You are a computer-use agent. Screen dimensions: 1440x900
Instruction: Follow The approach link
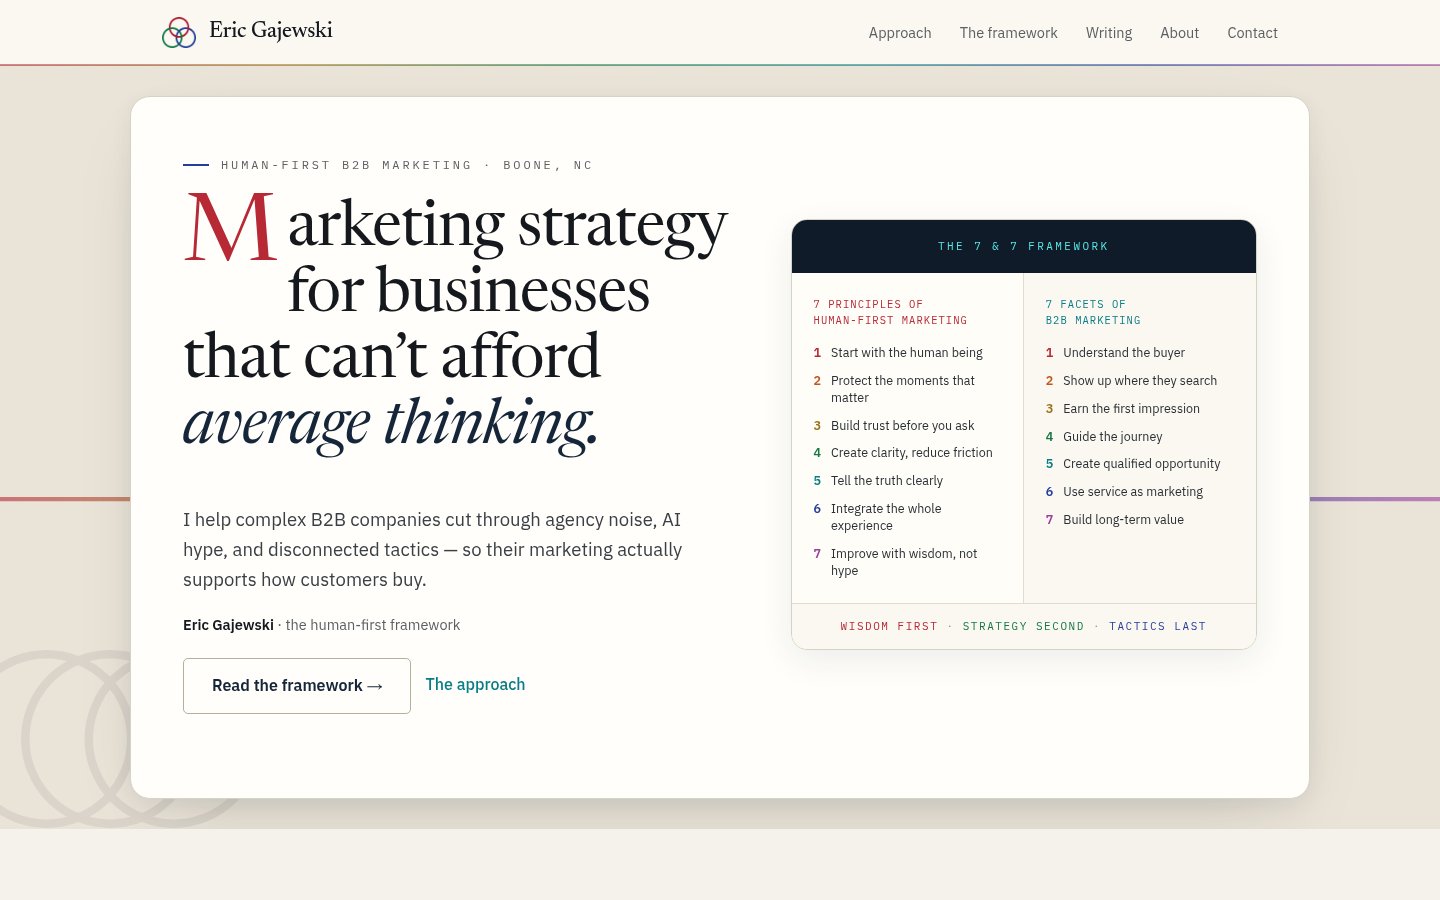click(x=475, y=684)
